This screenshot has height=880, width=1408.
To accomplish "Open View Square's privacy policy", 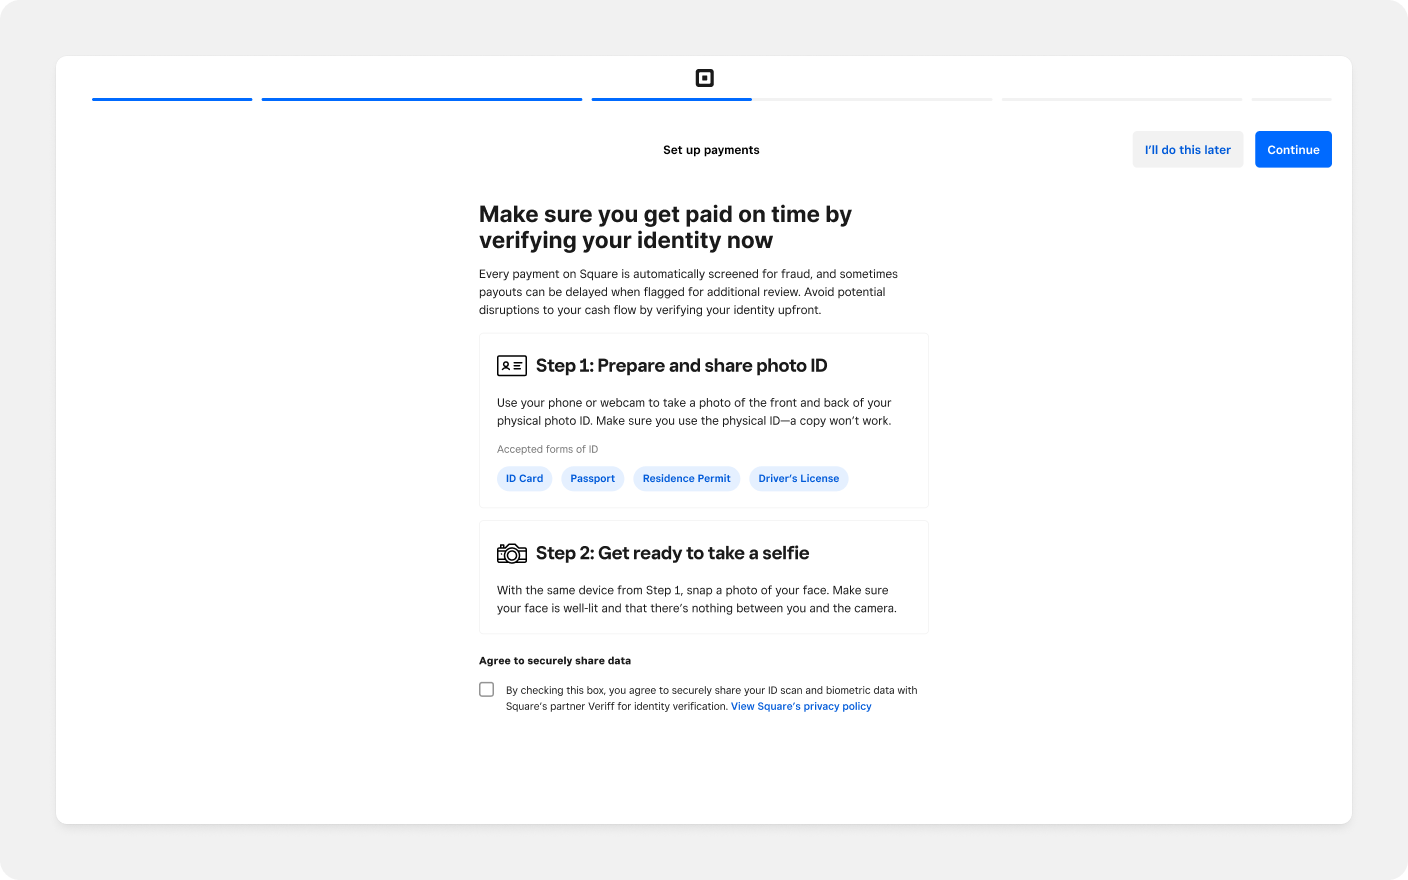I will click(800, 706).
